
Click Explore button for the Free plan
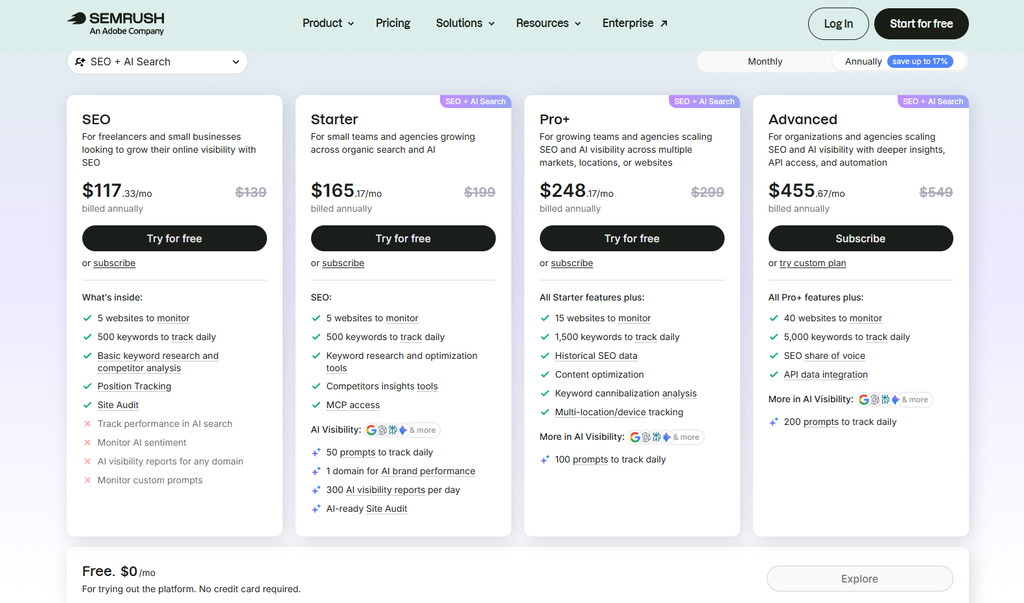coord(859,579)
